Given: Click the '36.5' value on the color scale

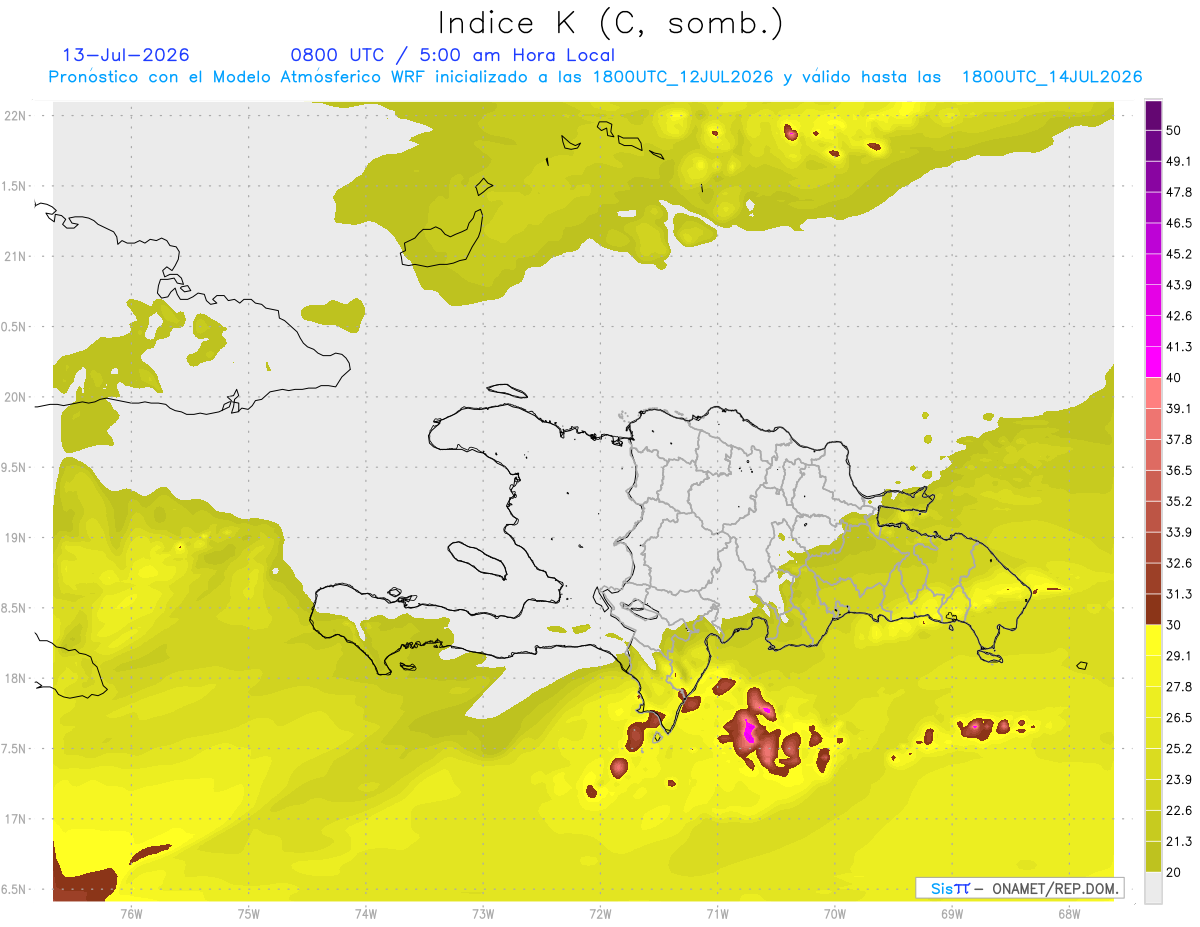Looking at the screenshot, I should point(1178,470).
